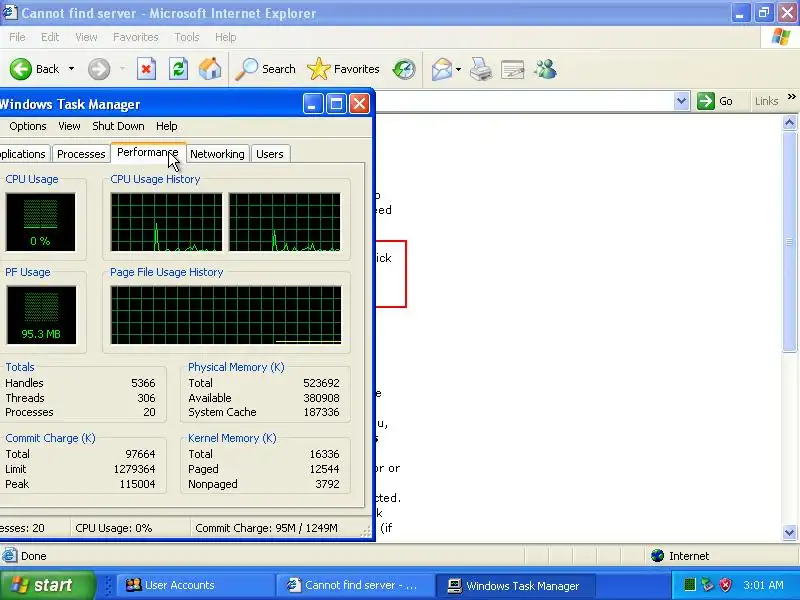Click the Forward arrow in Internet Explorer
This screenshot has width=800, height=600.
pos(99,69)
